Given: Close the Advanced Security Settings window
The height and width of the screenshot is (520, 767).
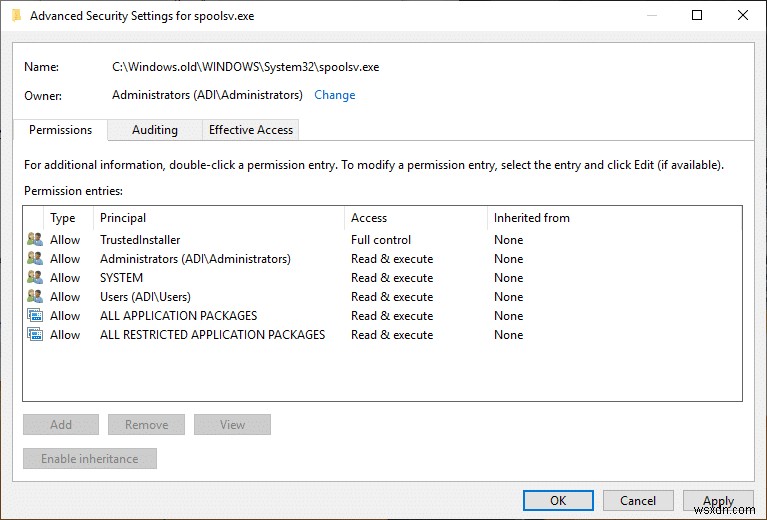Looking at the screenshot, I should pyautogui.click(x=743, y=16).
